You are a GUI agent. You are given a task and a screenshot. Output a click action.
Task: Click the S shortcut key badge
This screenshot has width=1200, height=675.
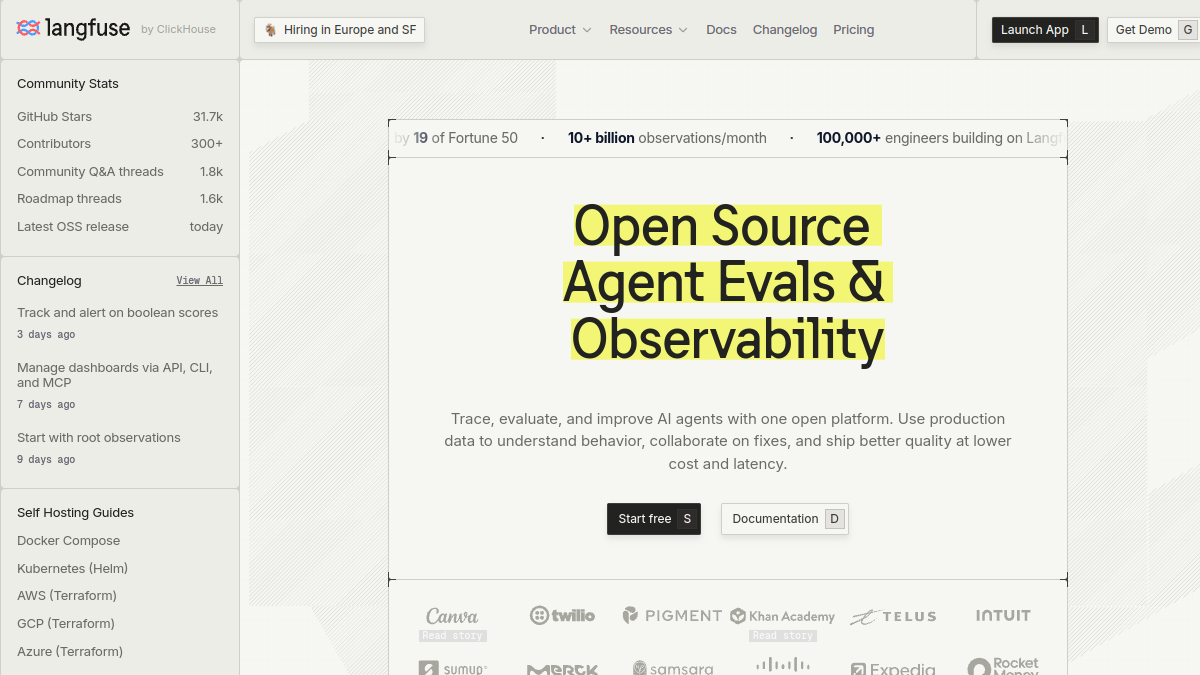pyautogui.click(x=687, y=519)
